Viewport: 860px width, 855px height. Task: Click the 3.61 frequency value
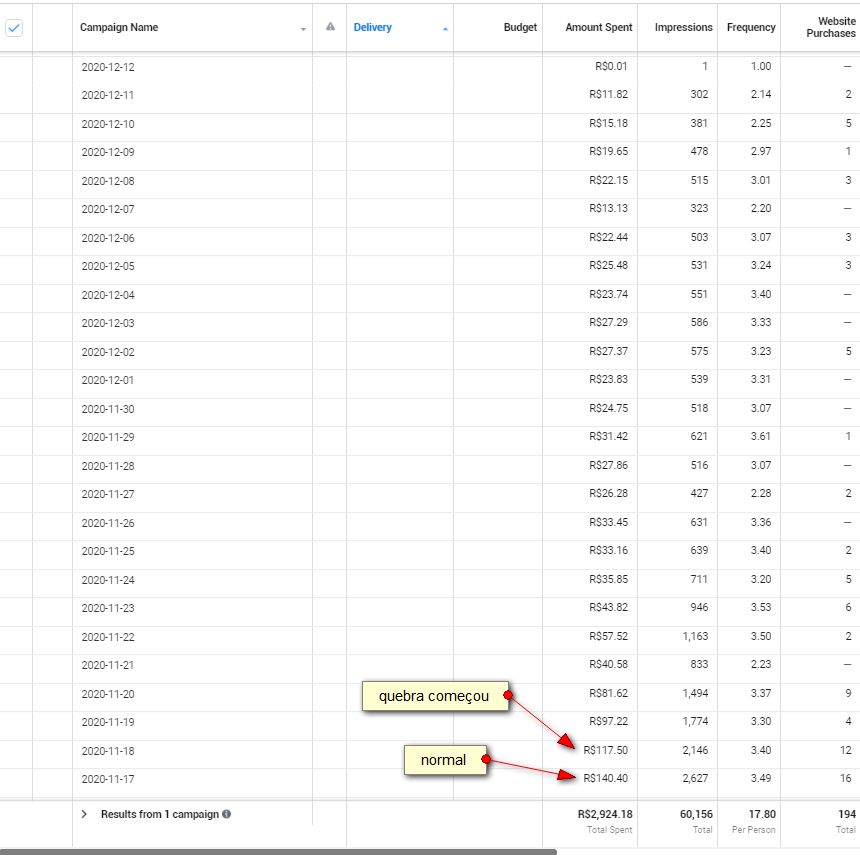click(761, 437)
